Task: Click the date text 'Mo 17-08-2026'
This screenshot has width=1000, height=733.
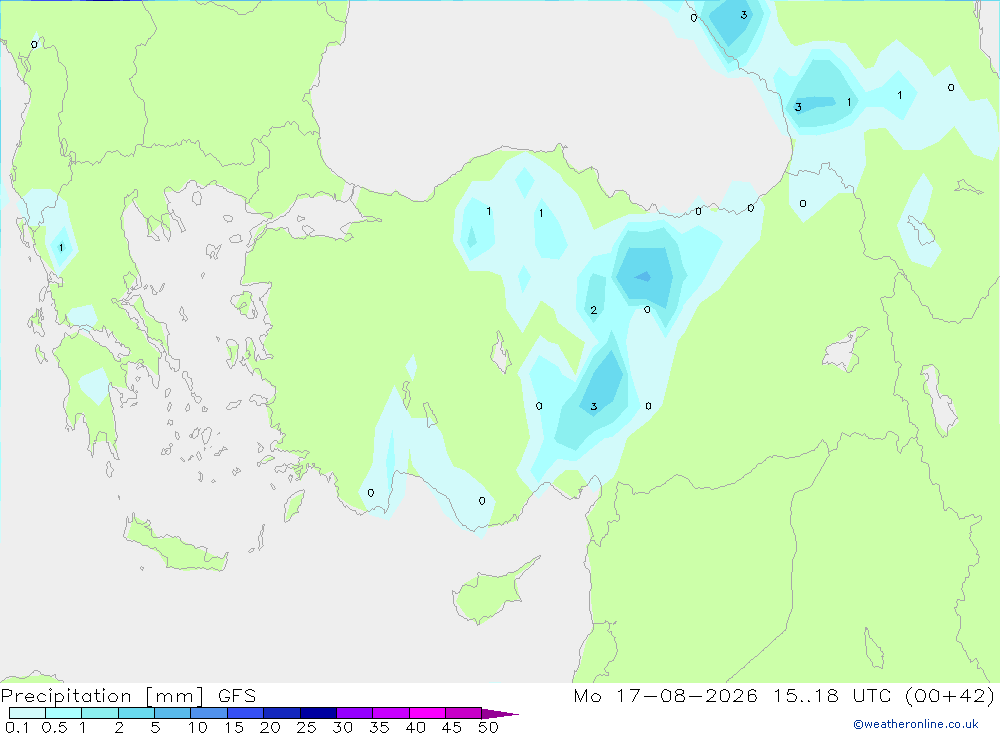Action: click(665, 695)
